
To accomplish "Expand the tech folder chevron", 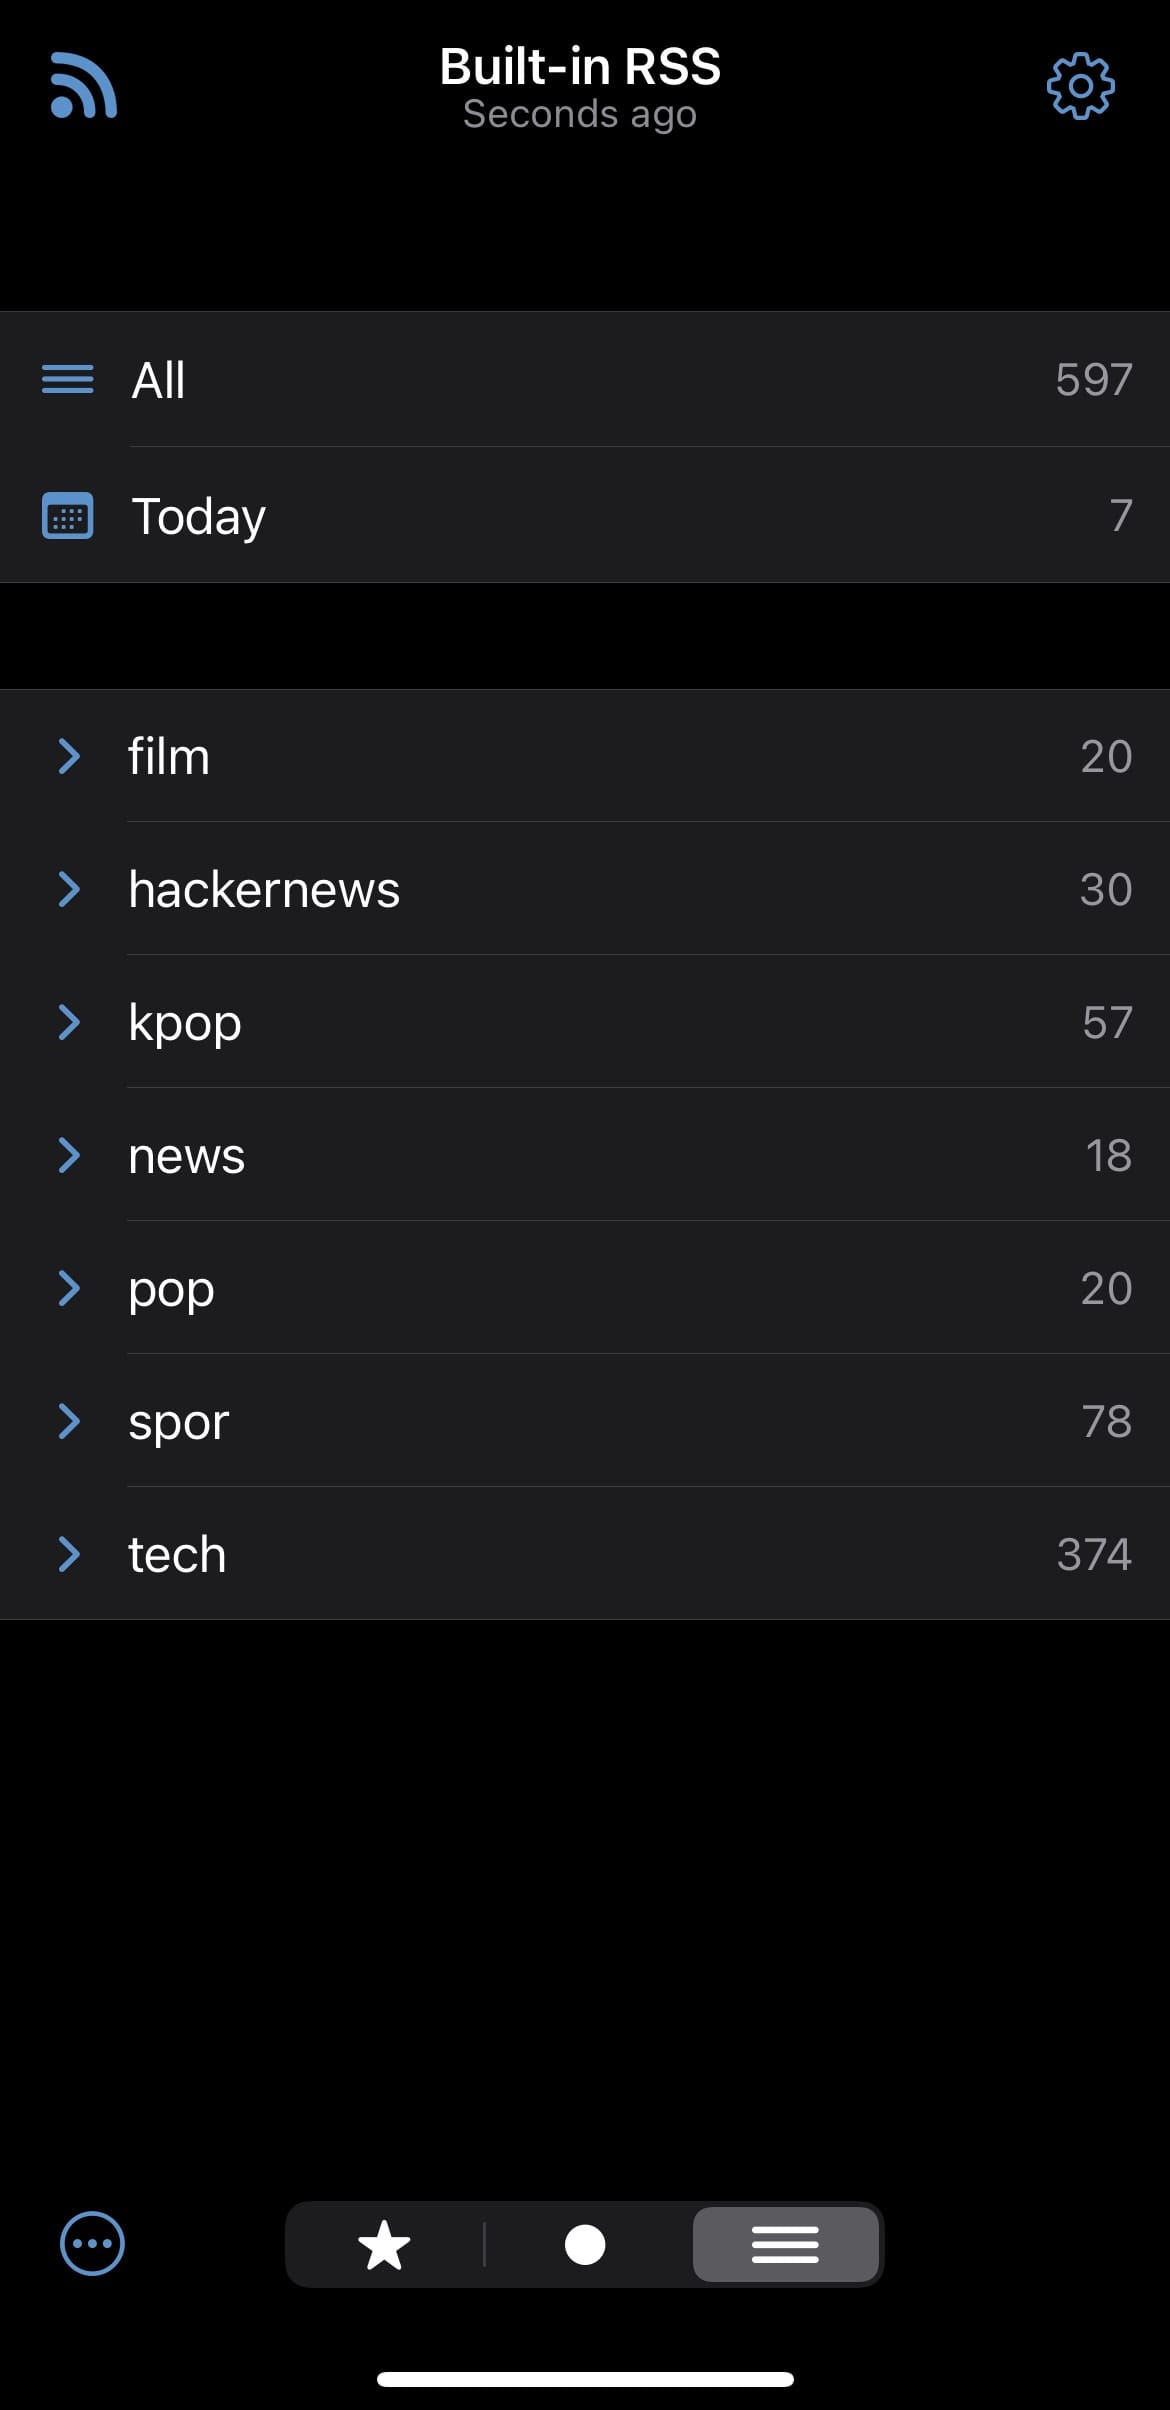I will coord(68,1554).
